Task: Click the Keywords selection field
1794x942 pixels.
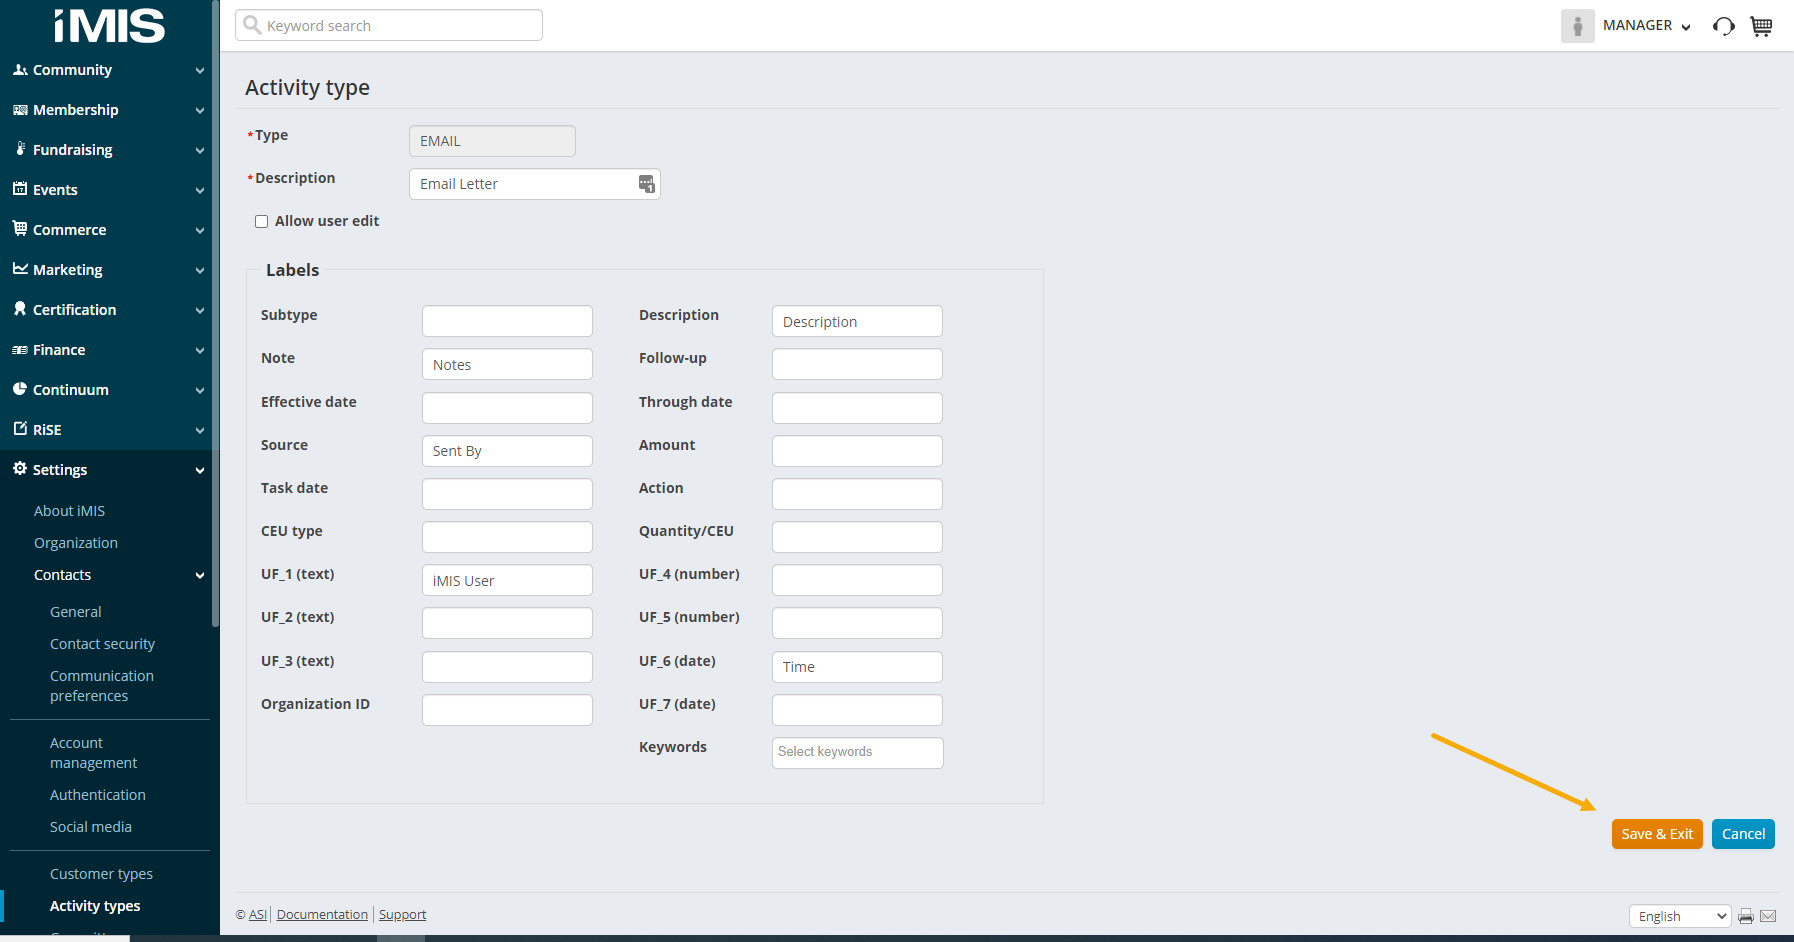Action: pyautogui.click(x=857, y=752)
